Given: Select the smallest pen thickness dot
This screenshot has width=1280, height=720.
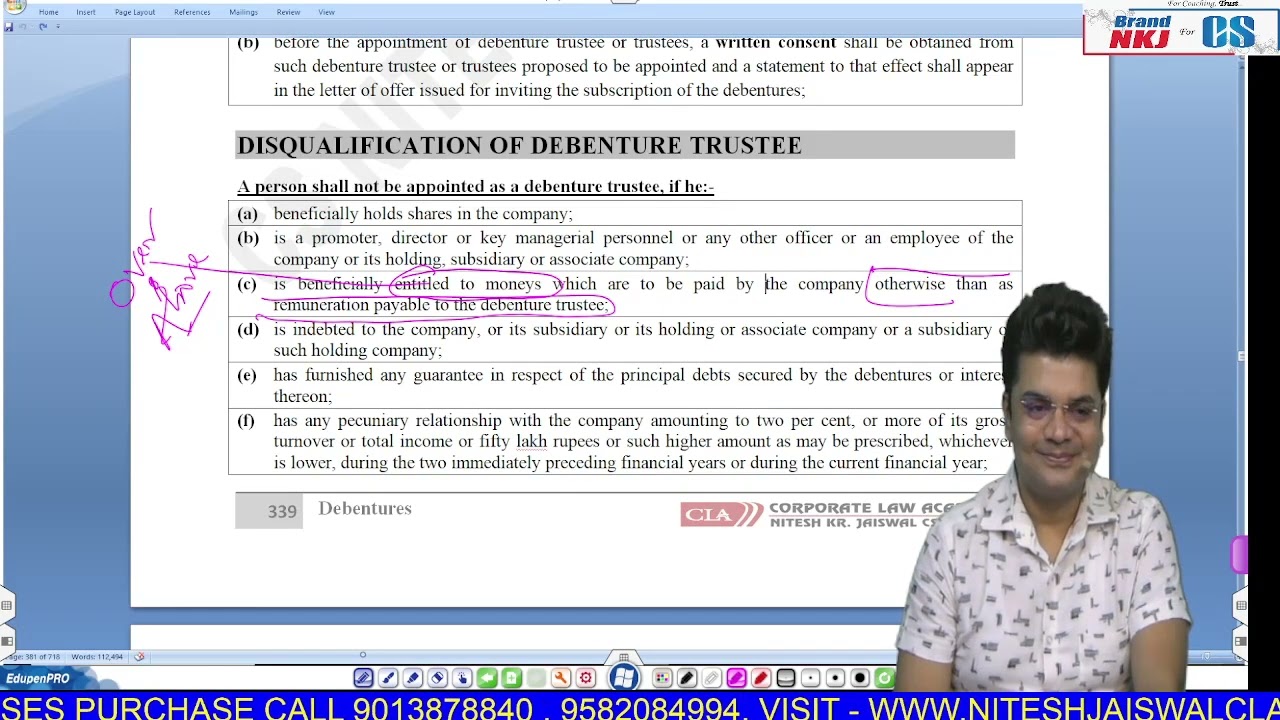Looking at the screenshot, I should pos(810,678).
